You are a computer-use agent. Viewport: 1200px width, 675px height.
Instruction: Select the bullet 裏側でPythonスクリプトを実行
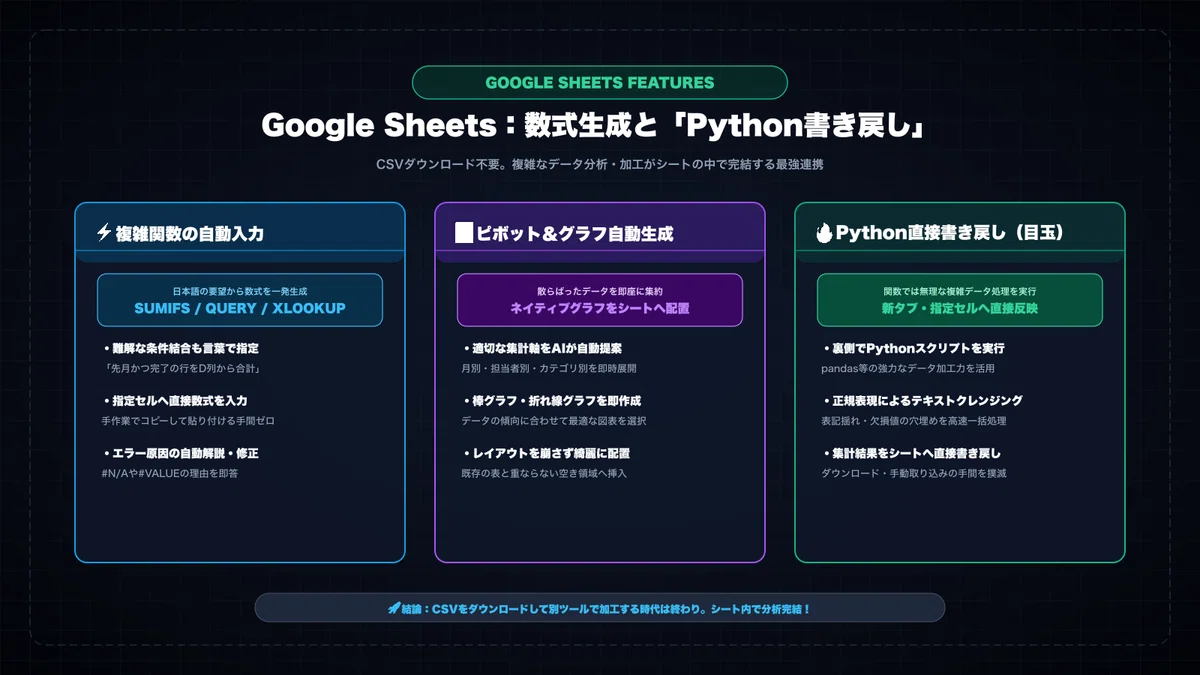pos(913,348)
